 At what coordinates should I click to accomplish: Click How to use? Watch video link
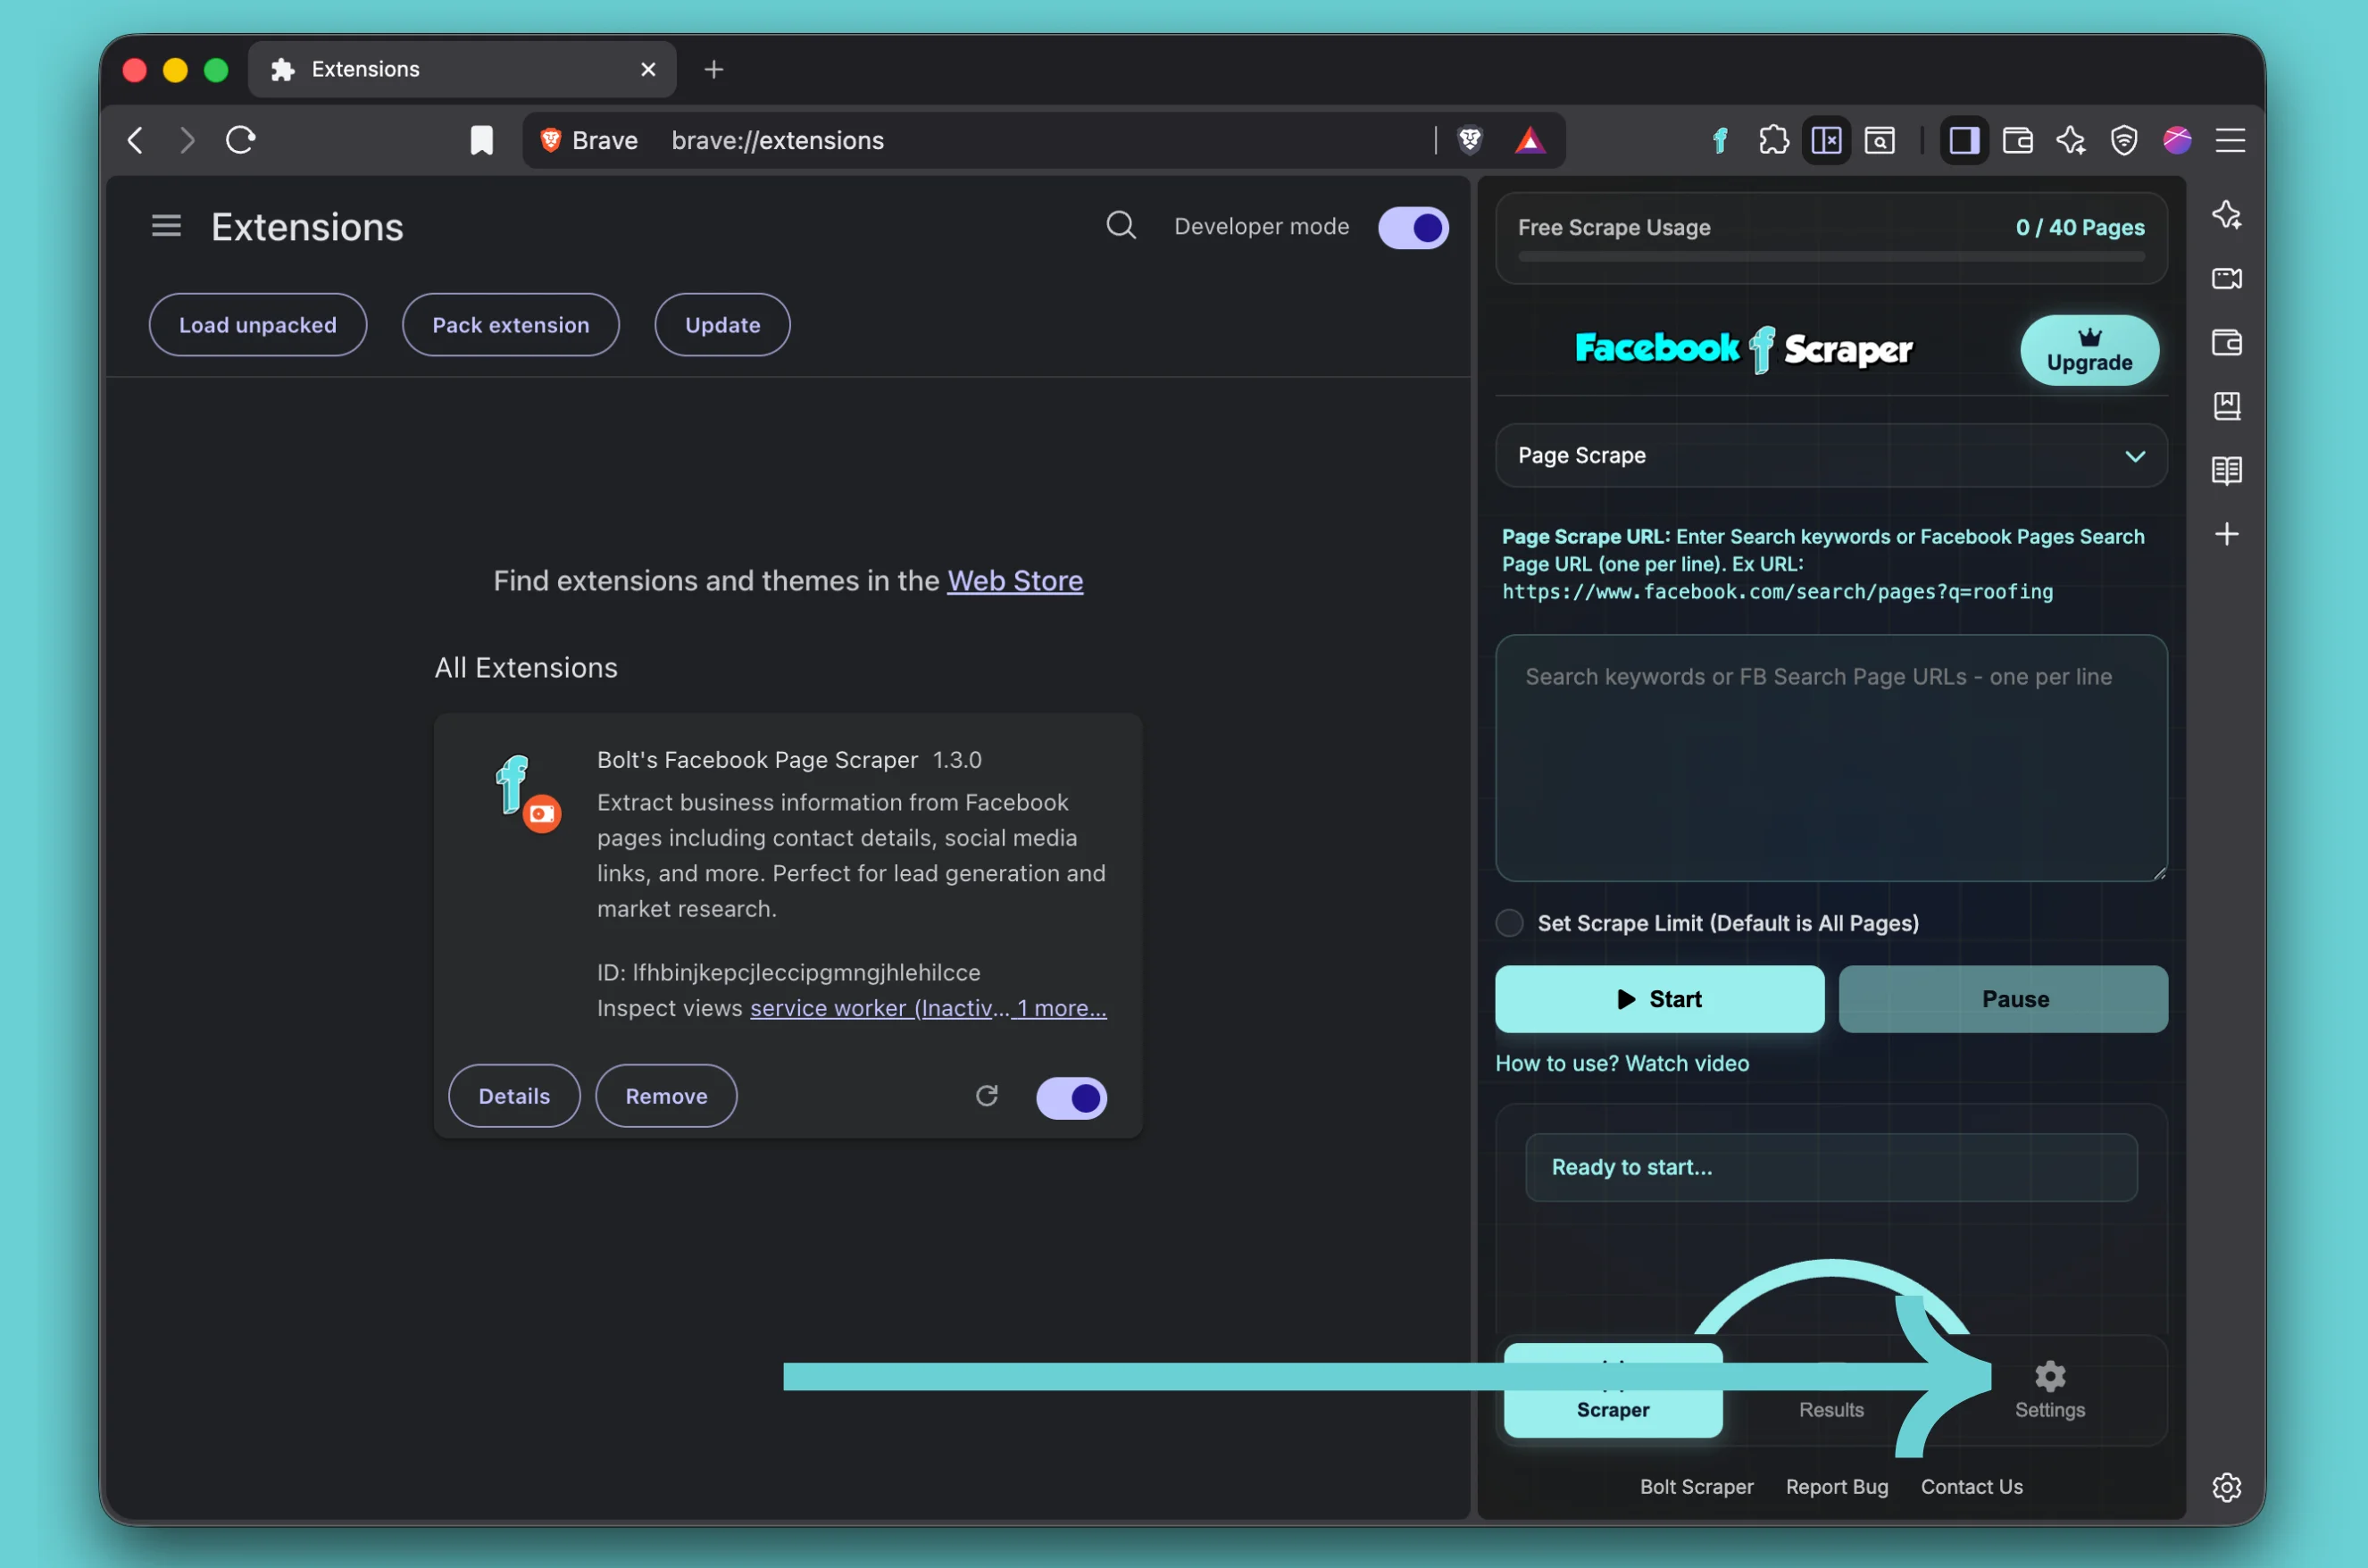[1622, 1063]
